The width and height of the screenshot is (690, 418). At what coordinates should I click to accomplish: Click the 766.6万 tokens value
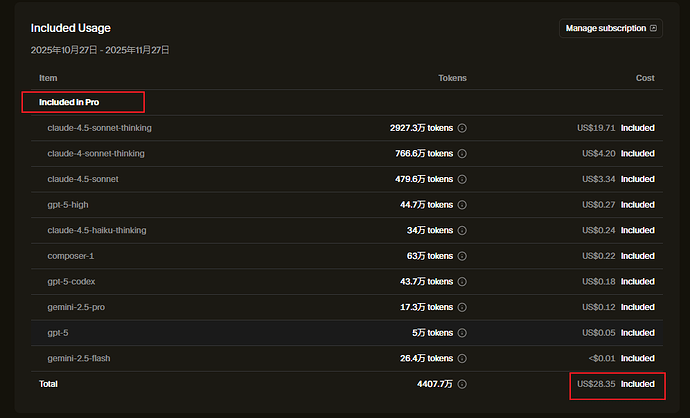(x=424, y=154)
